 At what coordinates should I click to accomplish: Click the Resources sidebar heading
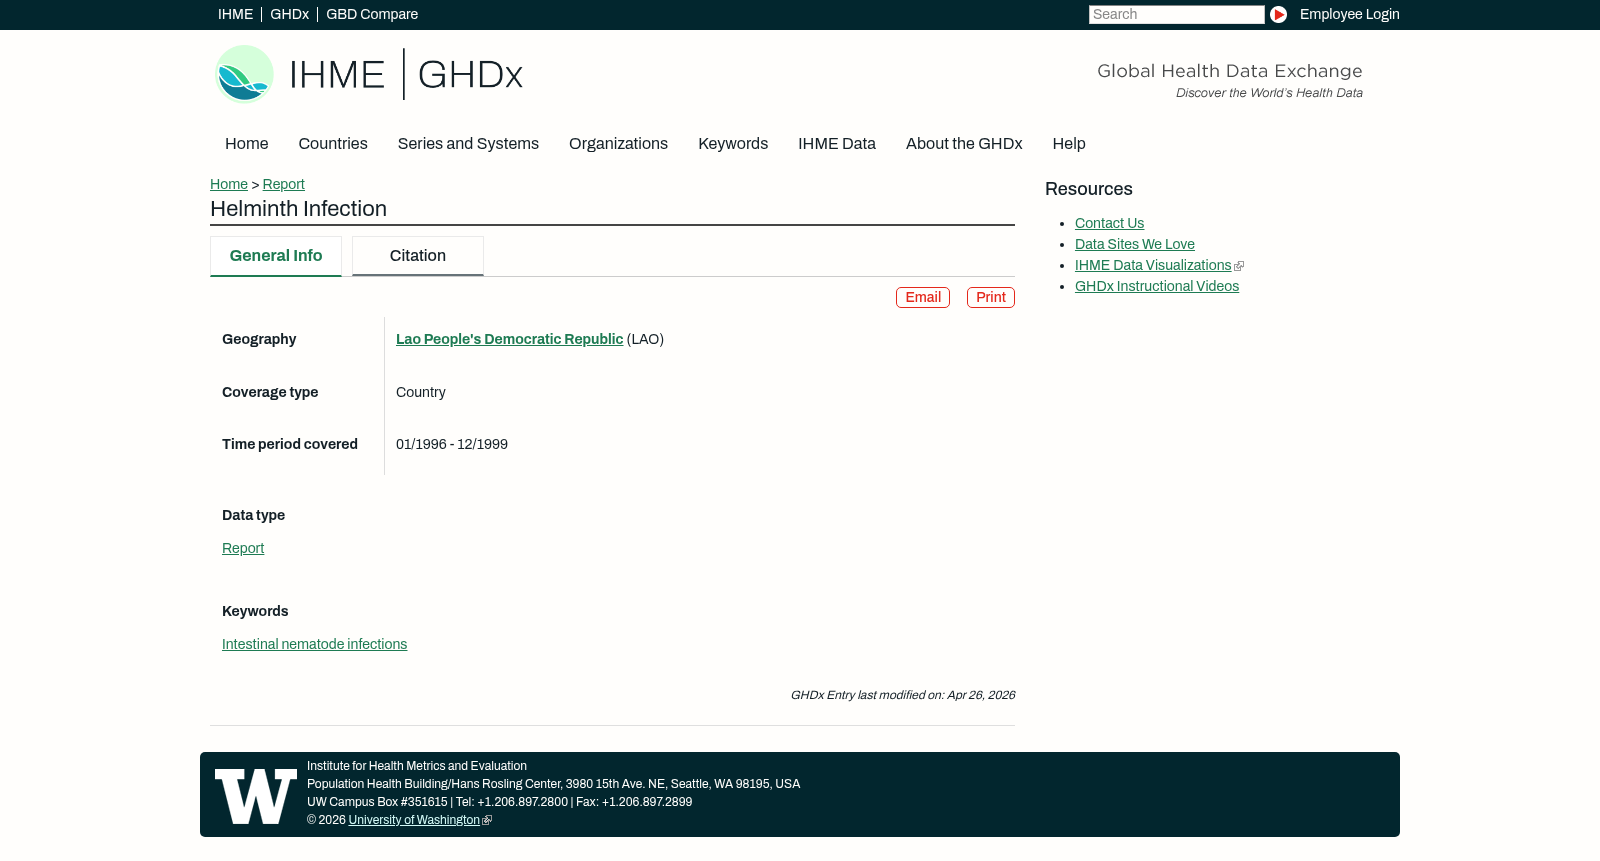tap(1089, 190)
